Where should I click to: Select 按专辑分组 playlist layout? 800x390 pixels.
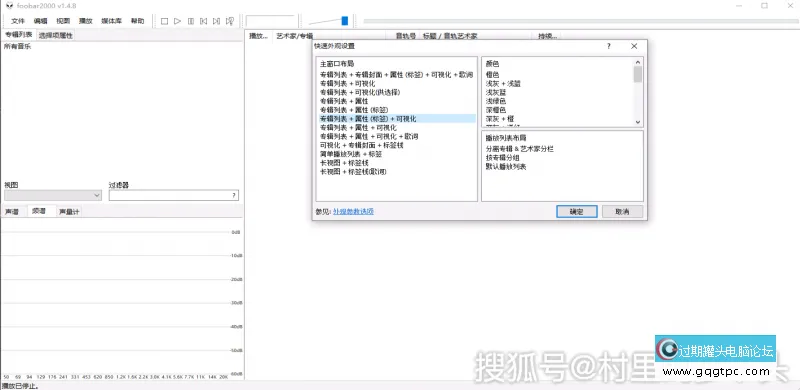[x=502, y=158]
